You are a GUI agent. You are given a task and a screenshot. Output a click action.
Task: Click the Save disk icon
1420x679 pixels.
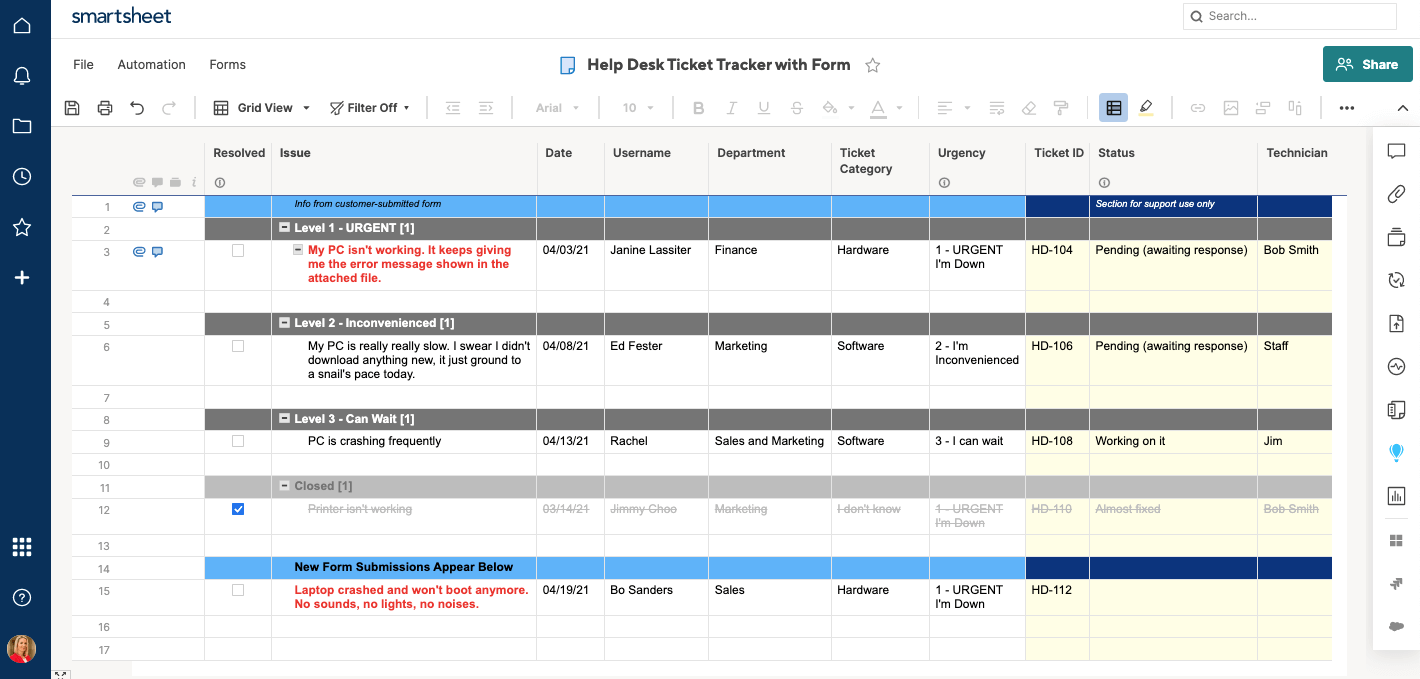[x=72, y=108]
